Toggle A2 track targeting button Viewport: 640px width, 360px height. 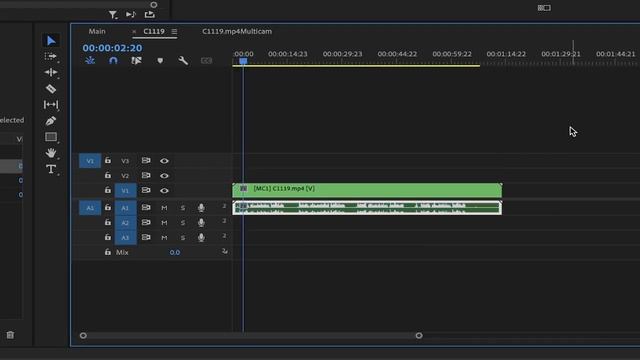coord(125,222)
